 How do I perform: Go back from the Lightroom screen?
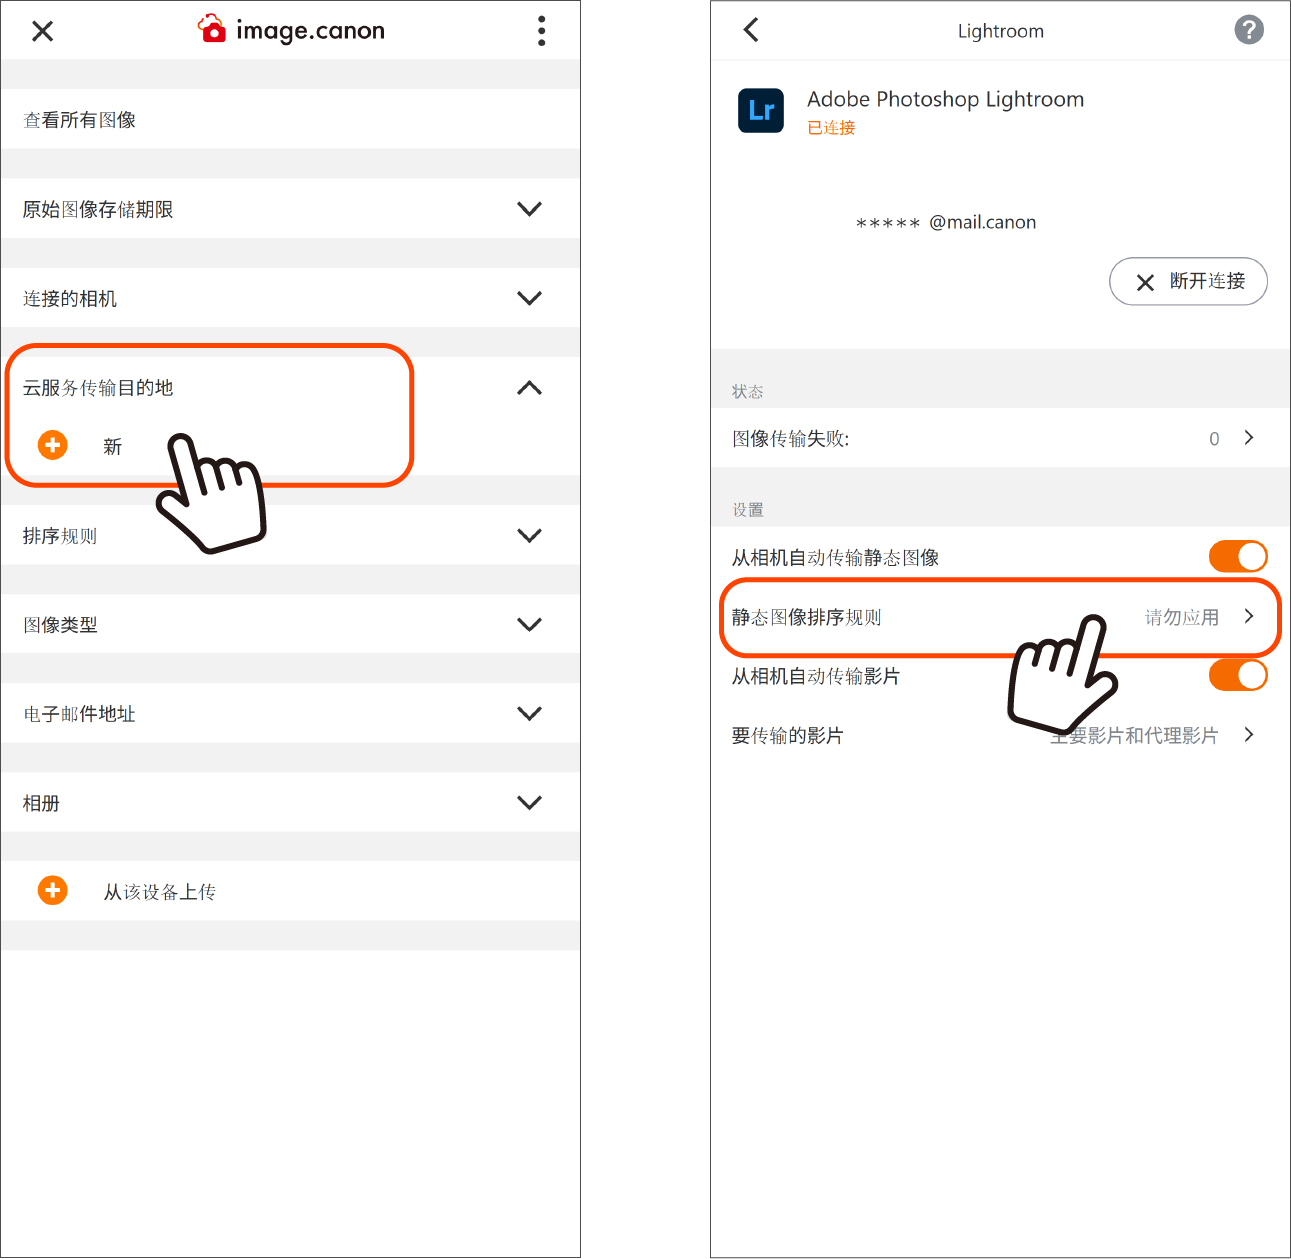752,30
